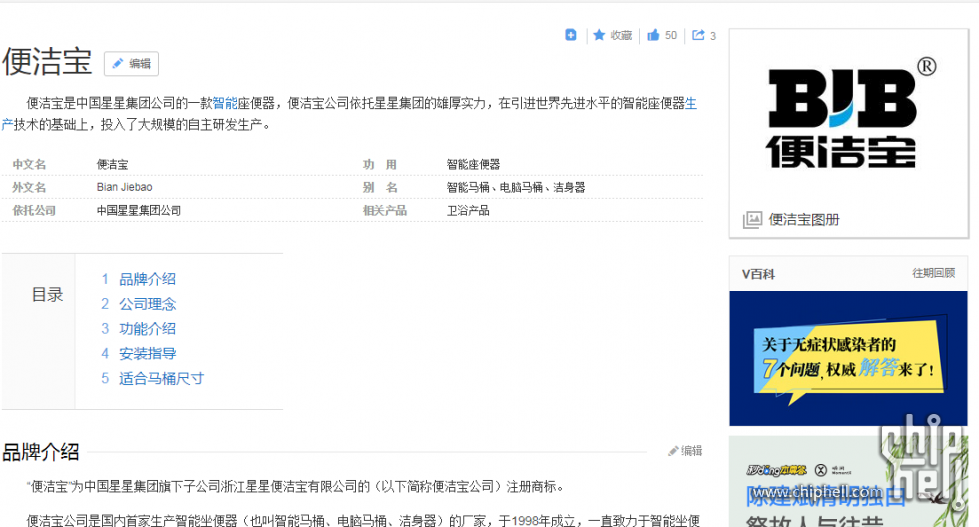Click the 便洁宝 page title

pos(47,61)
